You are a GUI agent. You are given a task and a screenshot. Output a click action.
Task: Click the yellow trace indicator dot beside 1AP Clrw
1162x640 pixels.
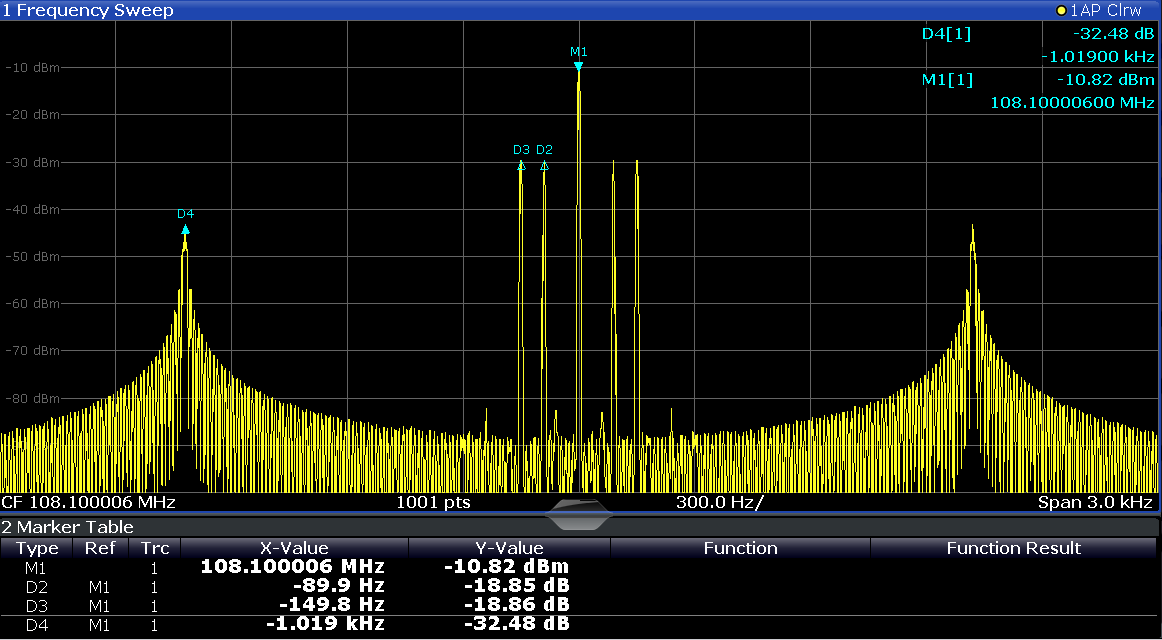pos(1061,10)
